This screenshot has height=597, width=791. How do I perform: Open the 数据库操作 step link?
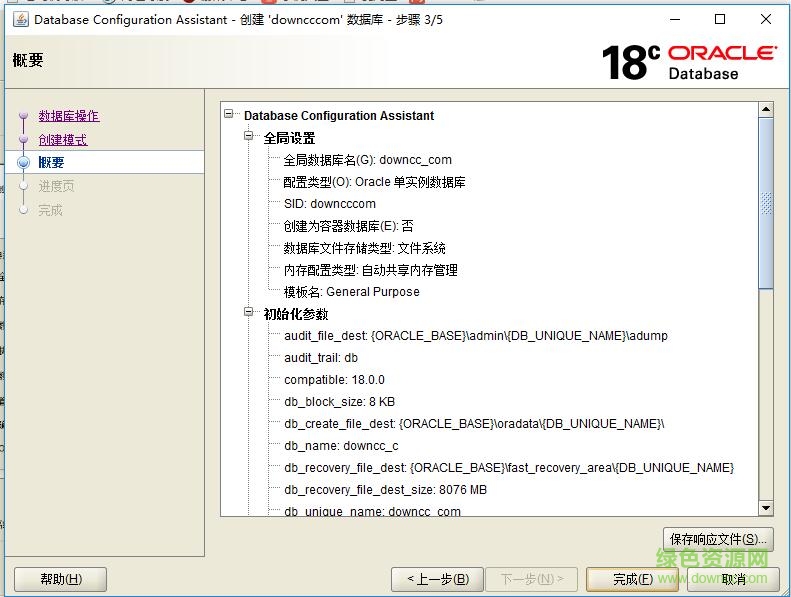tap(69, 116)
